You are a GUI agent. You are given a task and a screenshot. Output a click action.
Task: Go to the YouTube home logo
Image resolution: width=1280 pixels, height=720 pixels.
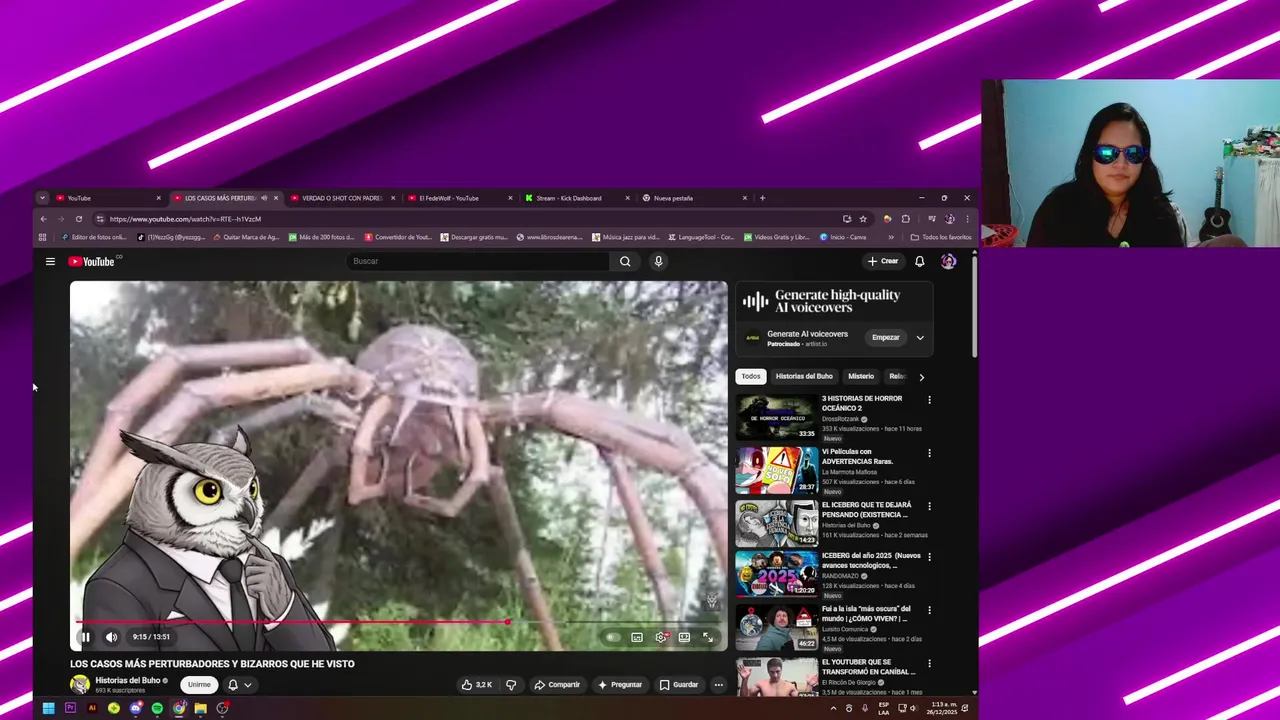point(93,261)
